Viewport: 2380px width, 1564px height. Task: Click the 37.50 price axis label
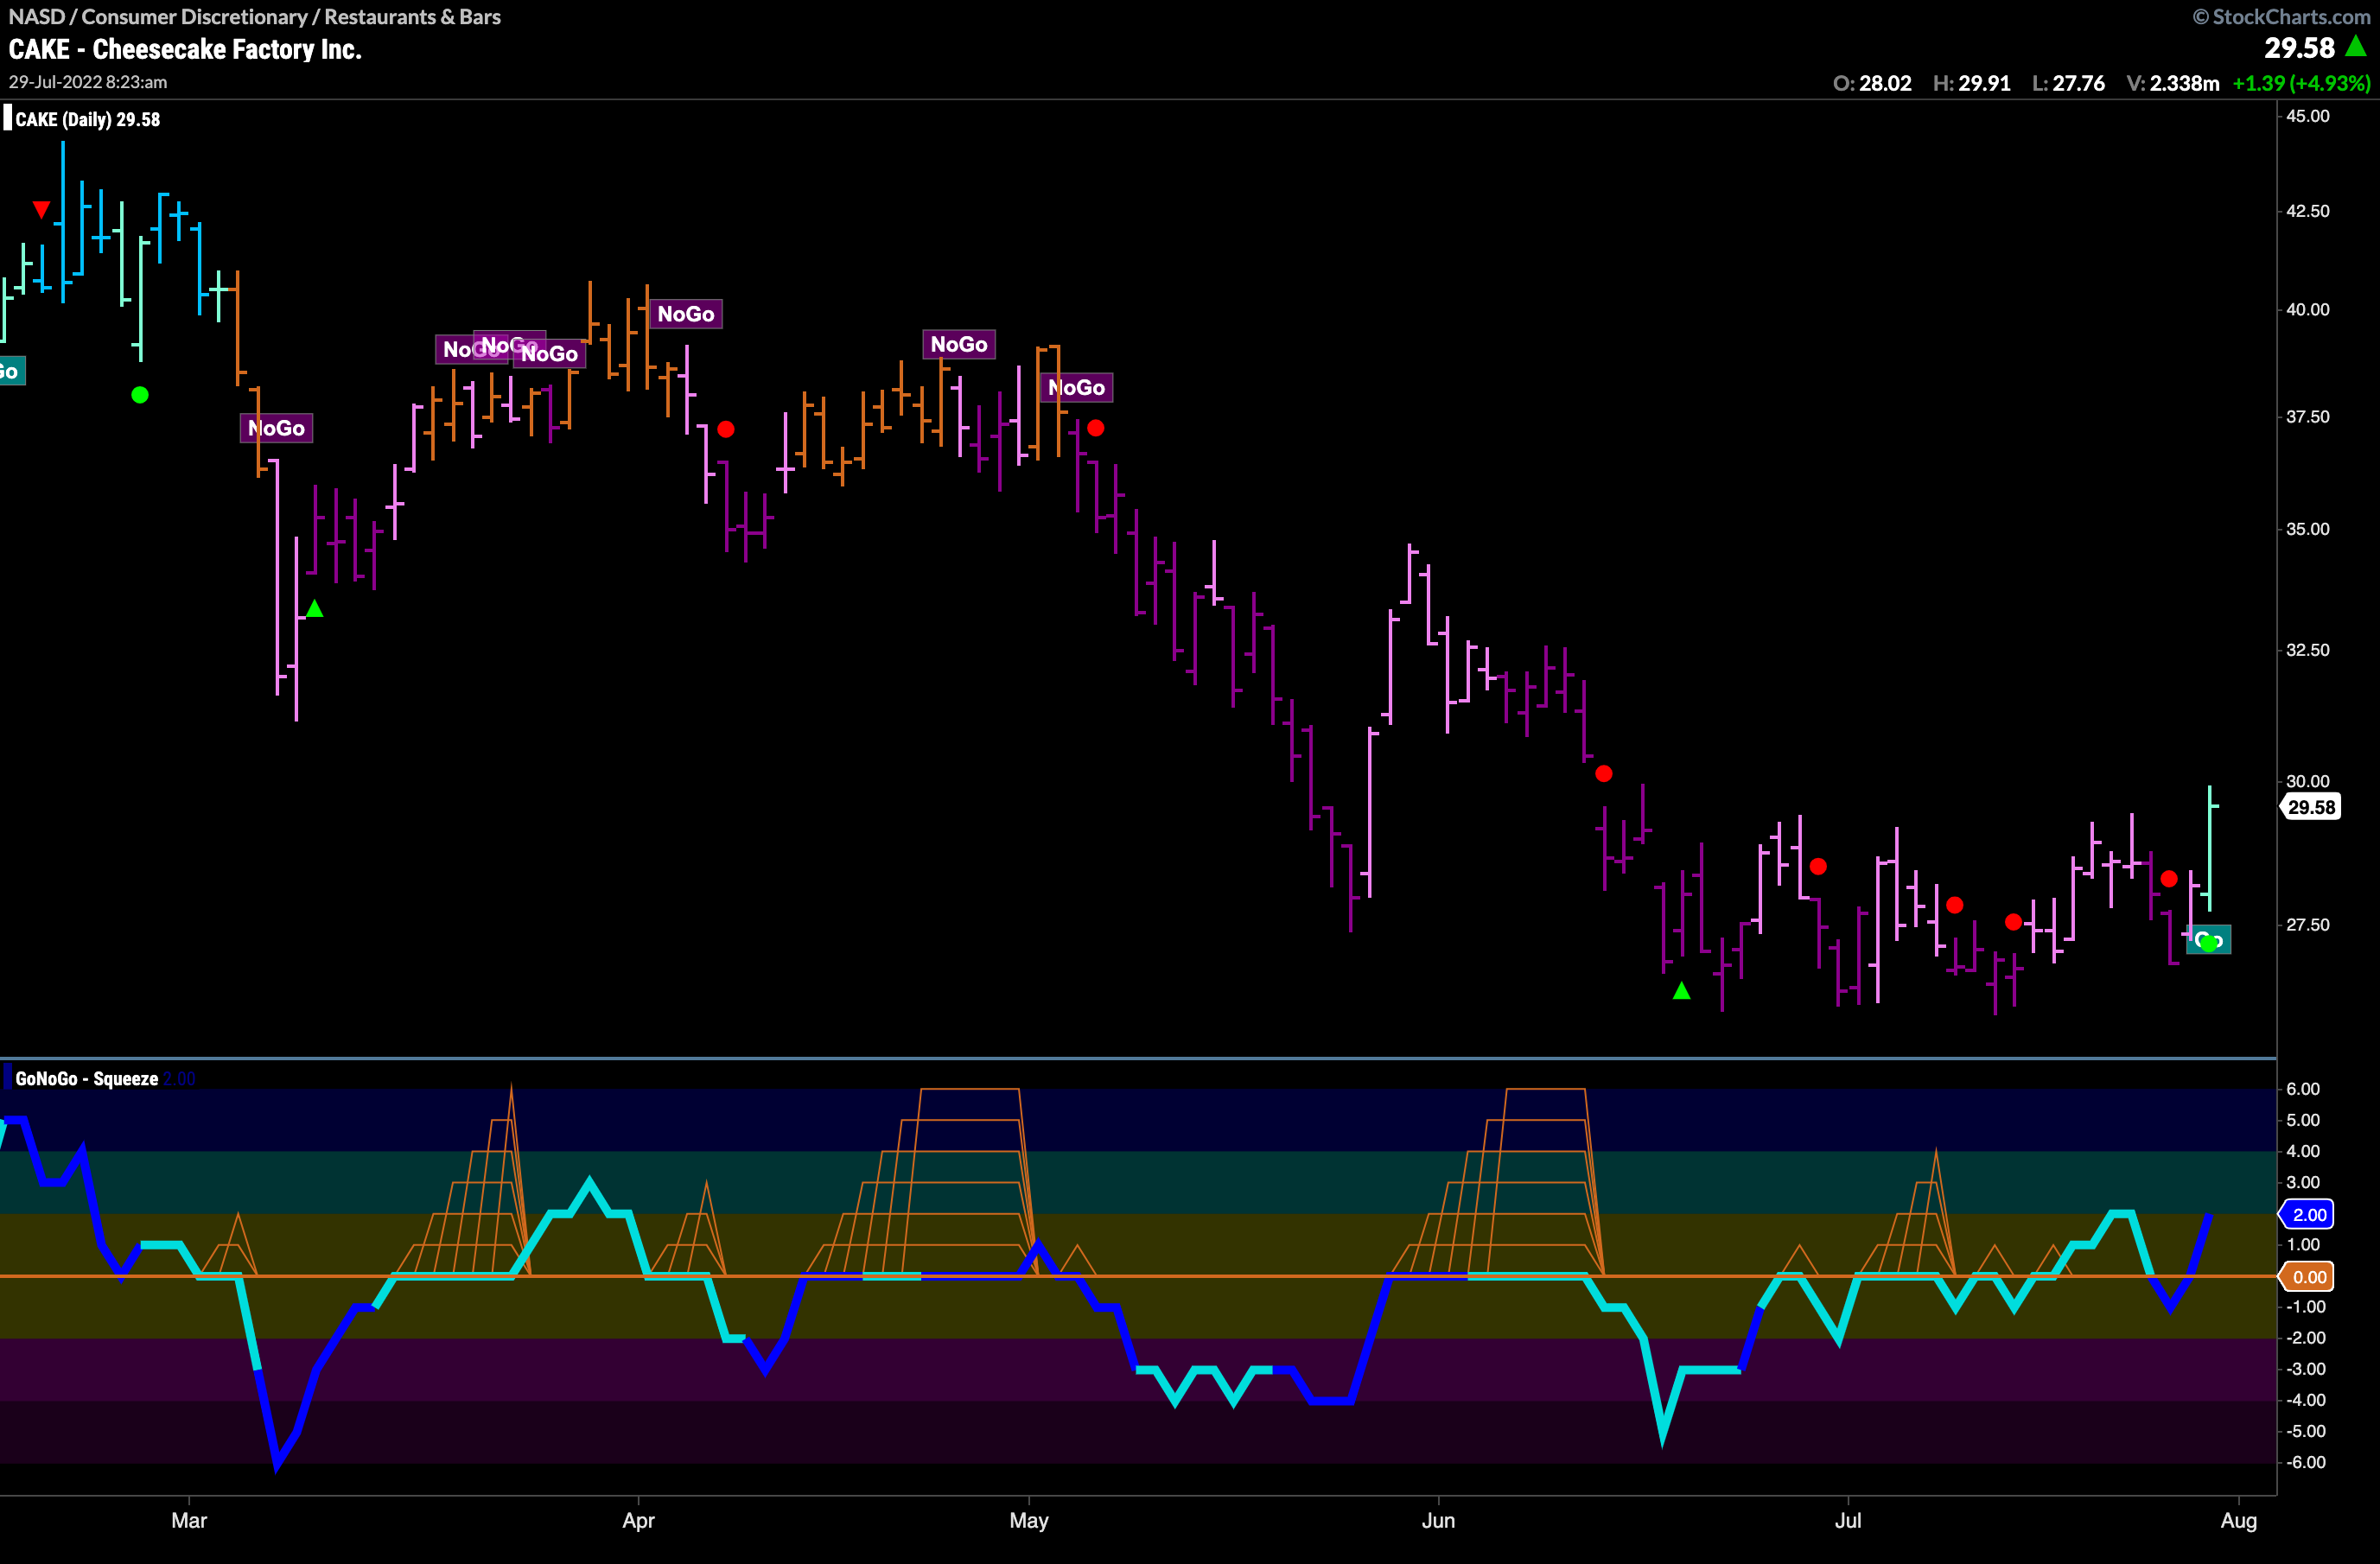click(2308, 416)
